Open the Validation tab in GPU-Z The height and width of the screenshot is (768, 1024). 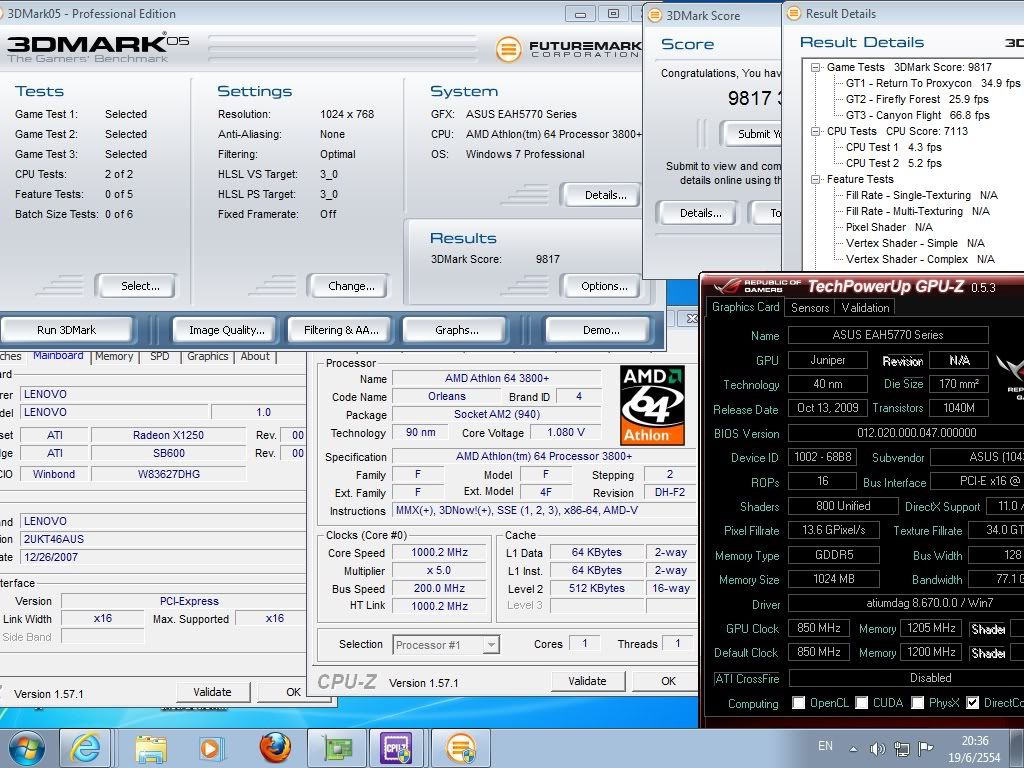(x=865, y=308)
